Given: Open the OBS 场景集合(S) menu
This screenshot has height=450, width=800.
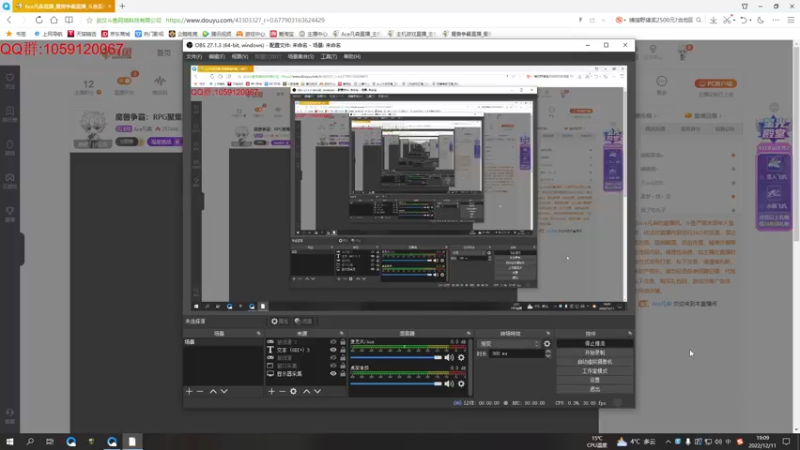Looking at the screenshot, I should (x=301, y=57).
